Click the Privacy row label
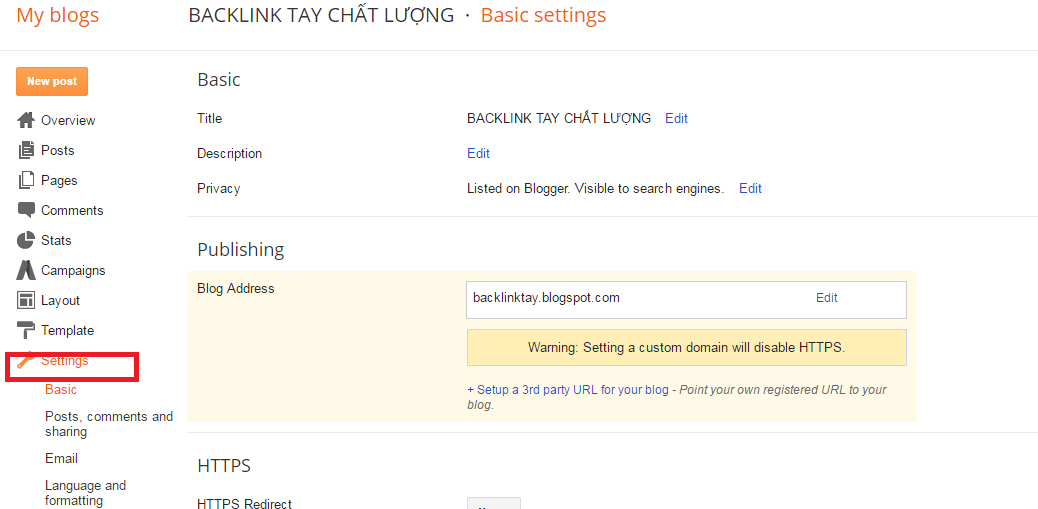The image size is (1038, 509). tap(218, 189)
